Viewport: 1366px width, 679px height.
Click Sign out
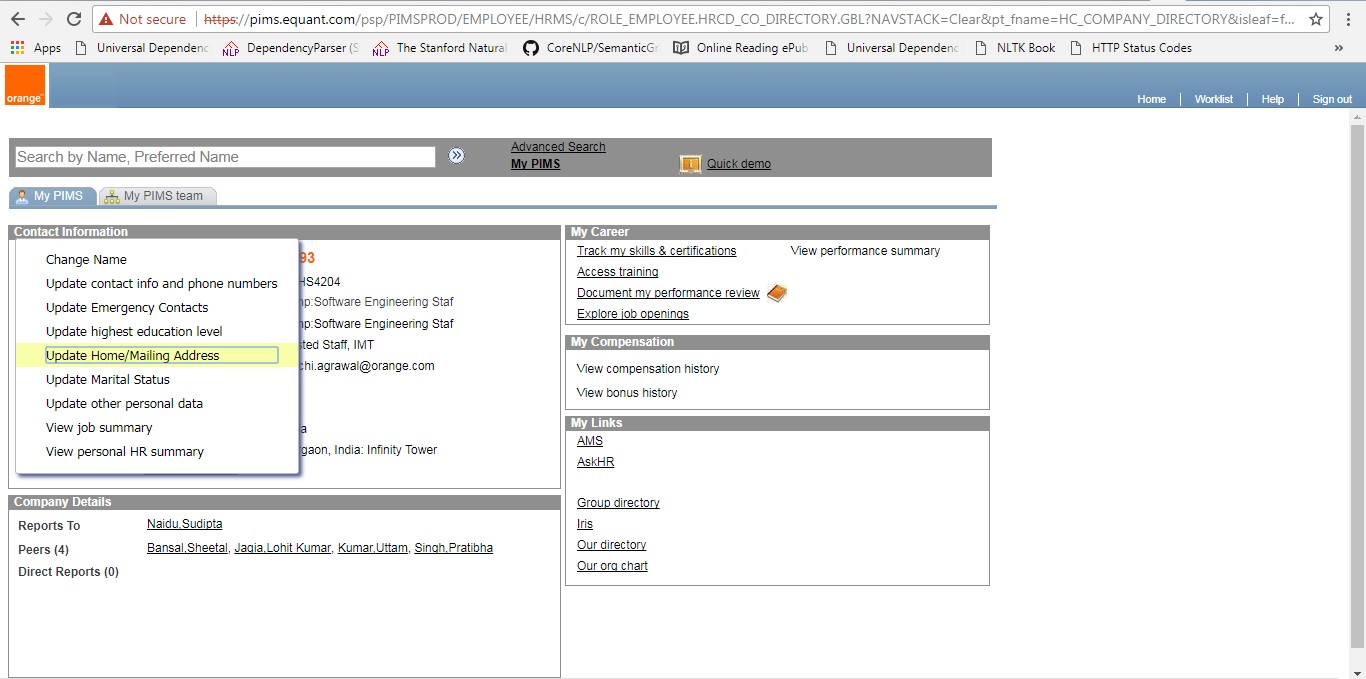(1332, 99)
